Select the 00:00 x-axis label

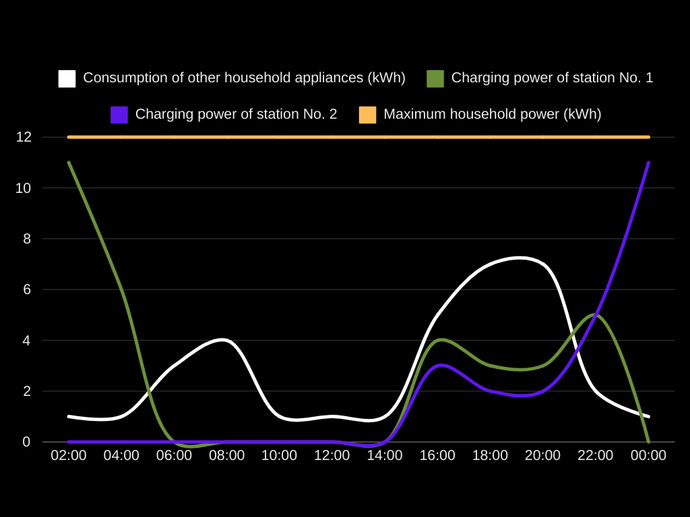648,456
